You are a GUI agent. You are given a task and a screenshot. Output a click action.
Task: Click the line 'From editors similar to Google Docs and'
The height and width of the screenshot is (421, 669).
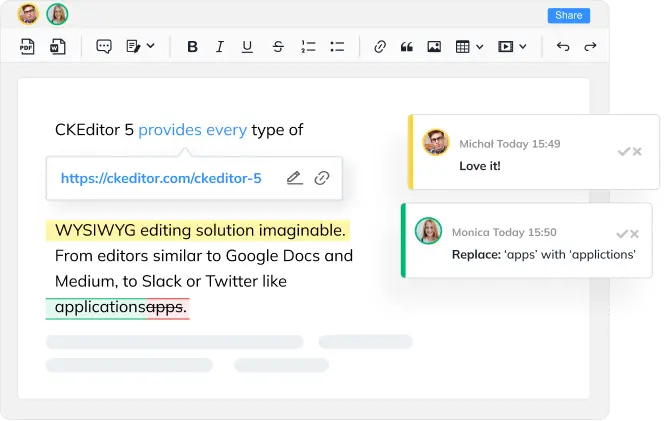(x=204, y=256)
